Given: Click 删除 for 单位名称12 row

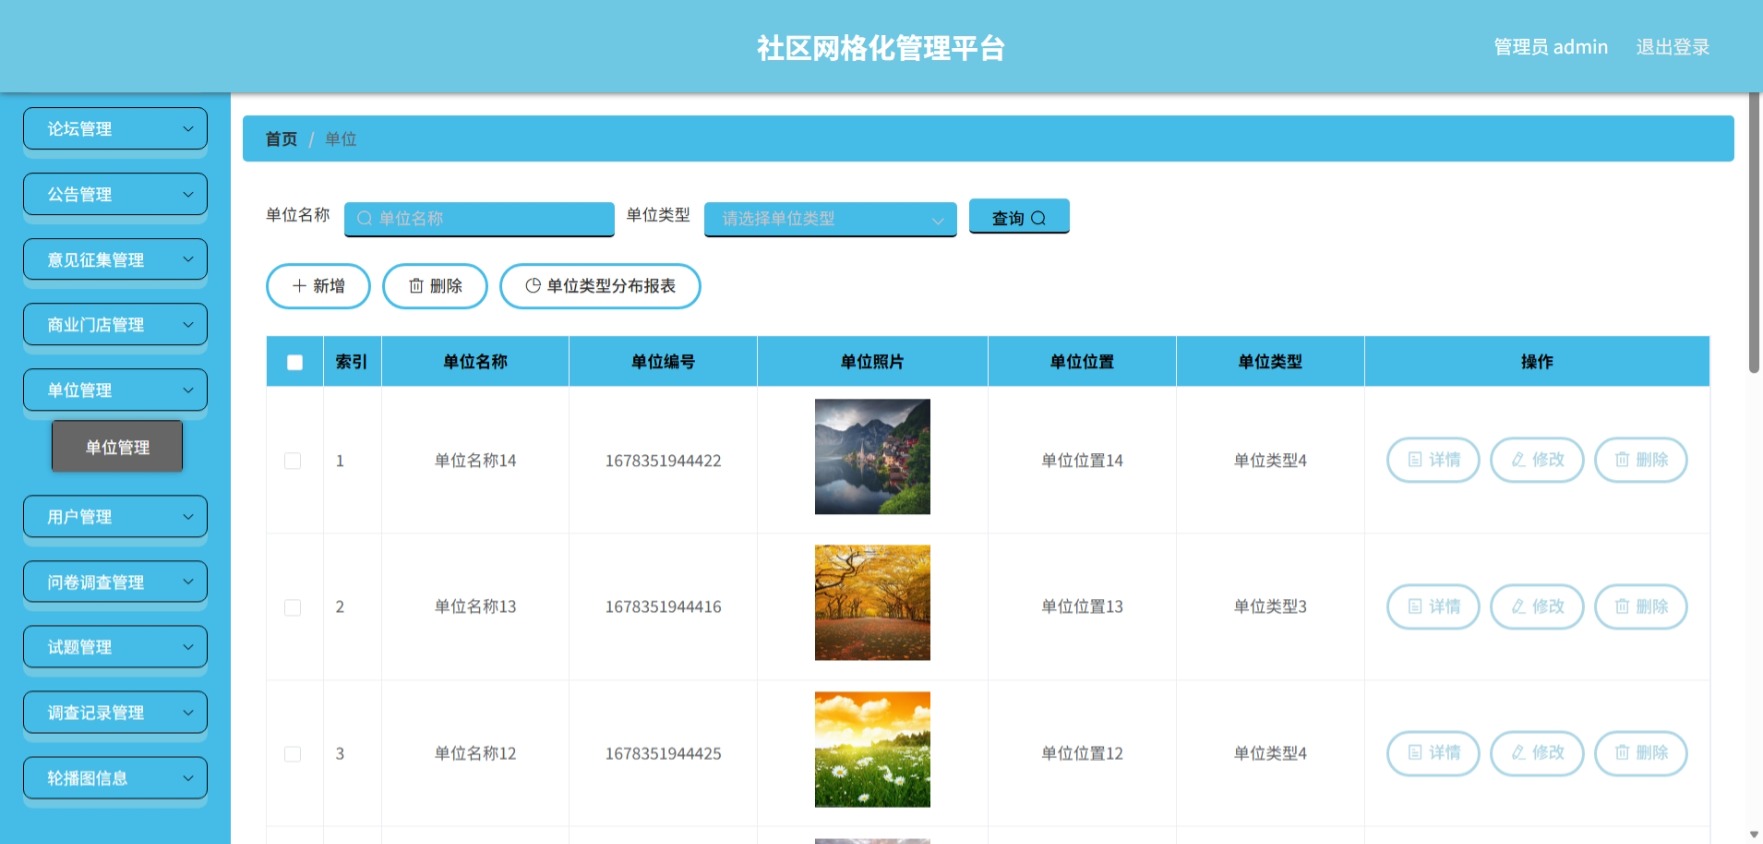Looking at the screenshot, I should click(x=1641, y=753).
